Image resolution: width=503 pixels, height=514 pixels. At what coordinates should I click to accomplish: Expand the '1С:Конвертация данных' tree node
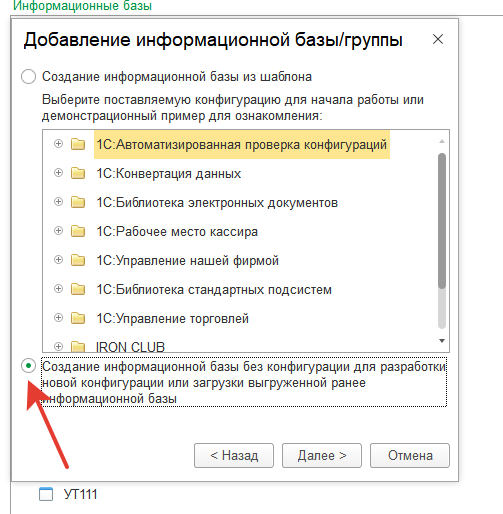tap(58, 173)
